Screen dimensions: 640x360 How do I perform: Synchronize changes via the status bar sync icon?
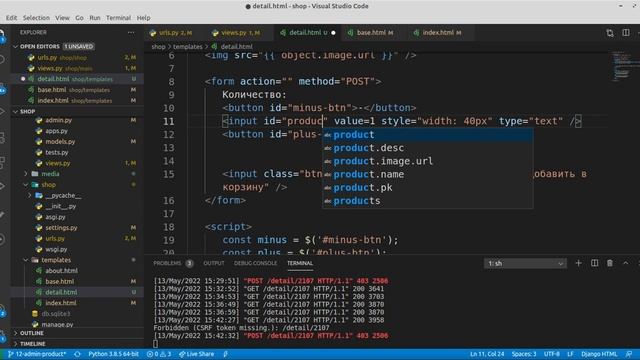[x=77, y=354]
